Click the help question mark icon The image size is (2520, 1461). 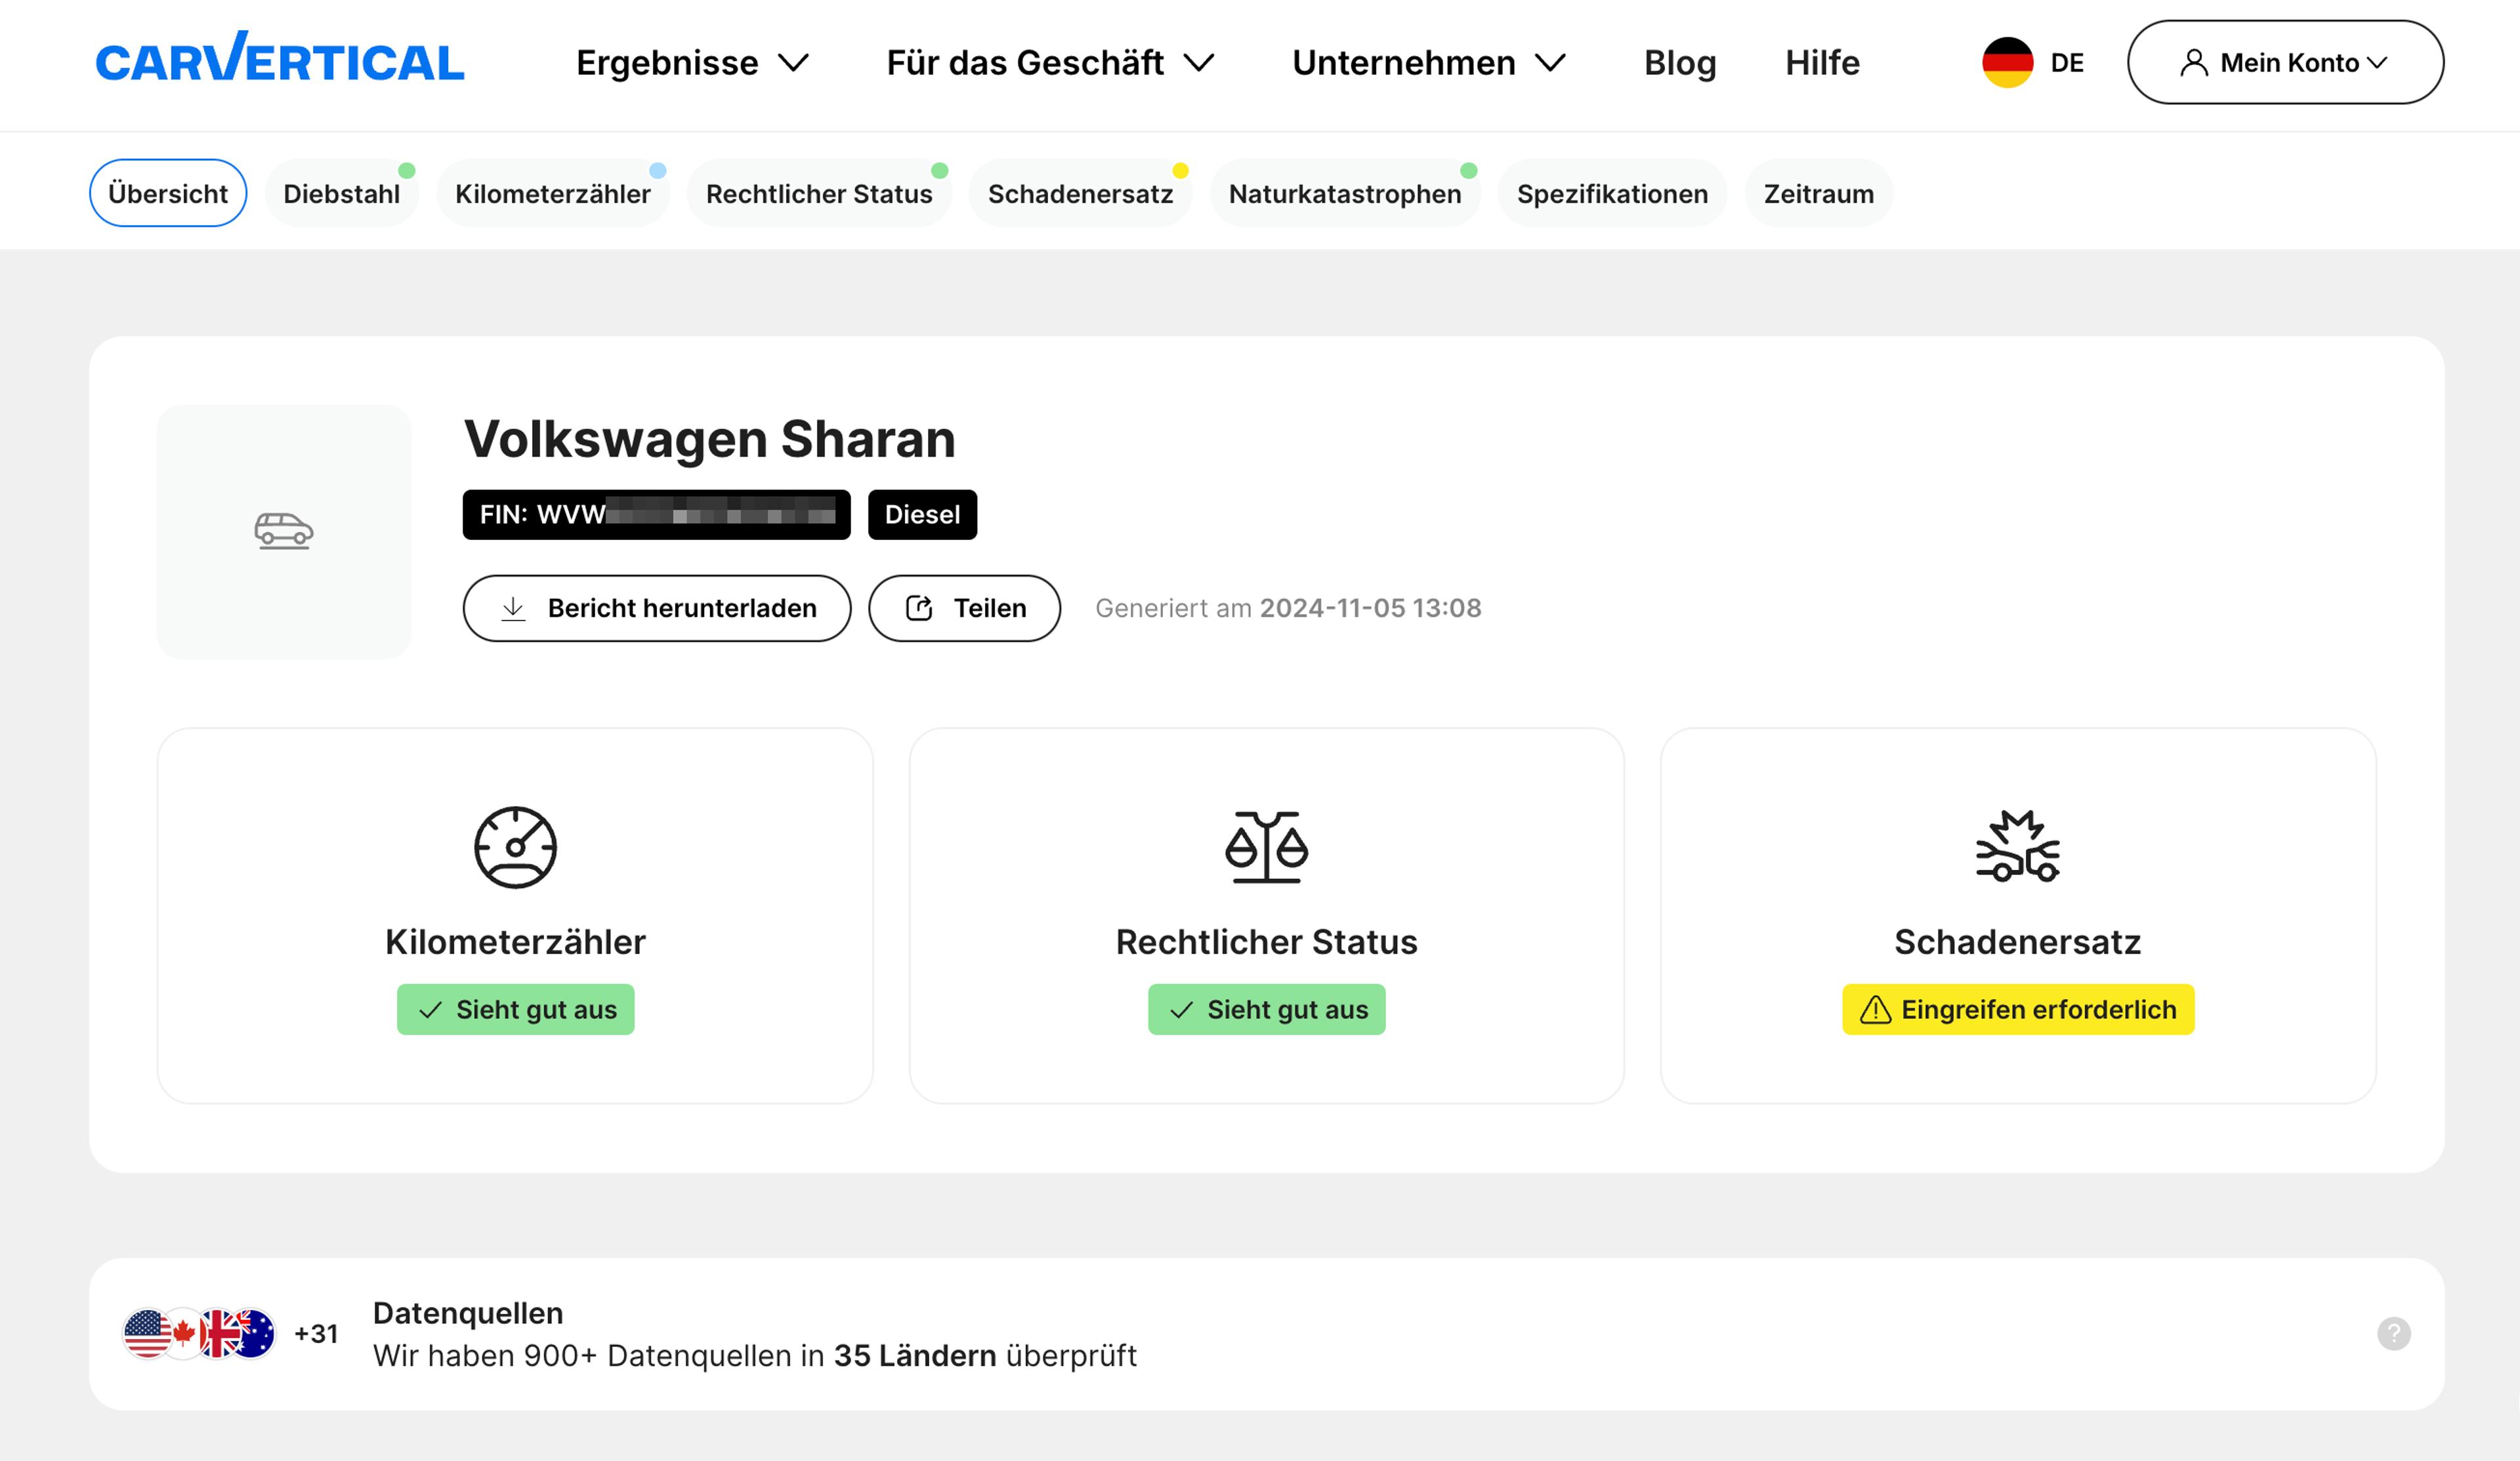pos(2393,1333)
